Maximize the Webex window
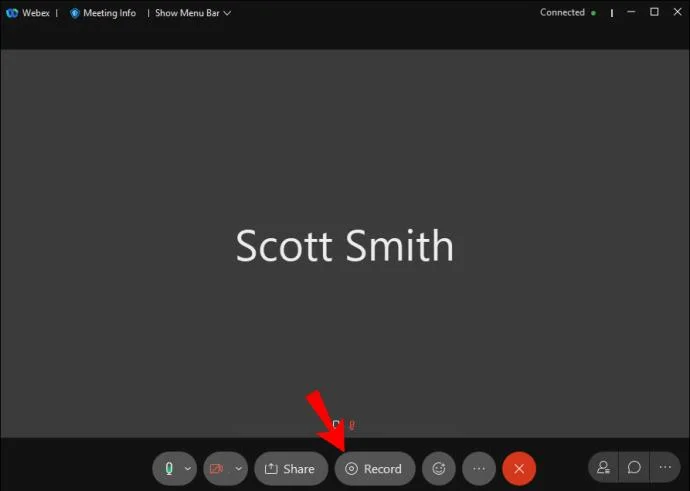The width and height of the screenshot is (690, 491). 654,12
